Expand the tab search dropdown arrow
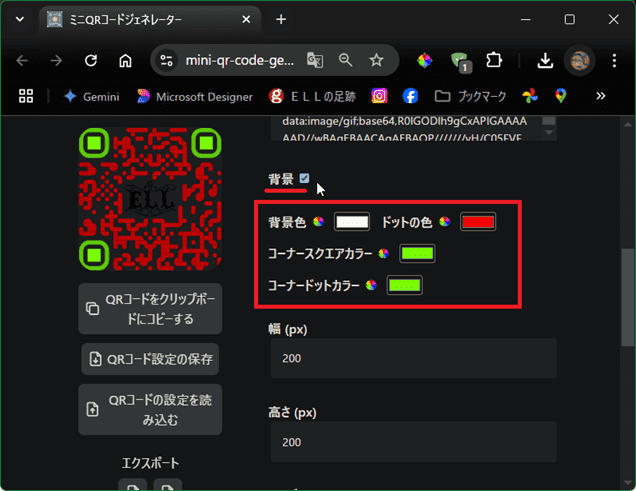Screen dimensions: 636x491 tap(19, 19)
